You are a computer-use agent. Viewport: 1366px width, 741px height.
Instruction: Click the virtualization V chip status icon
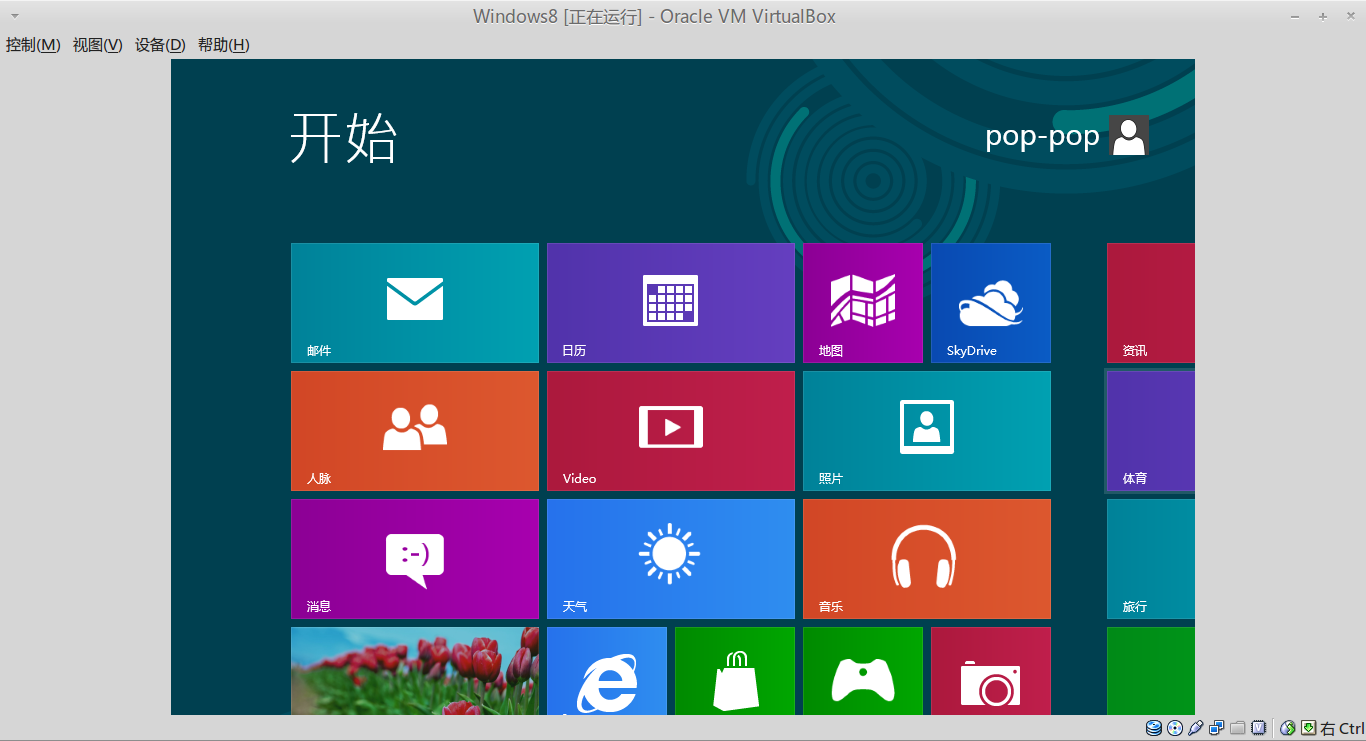(x=1259, y=728)
